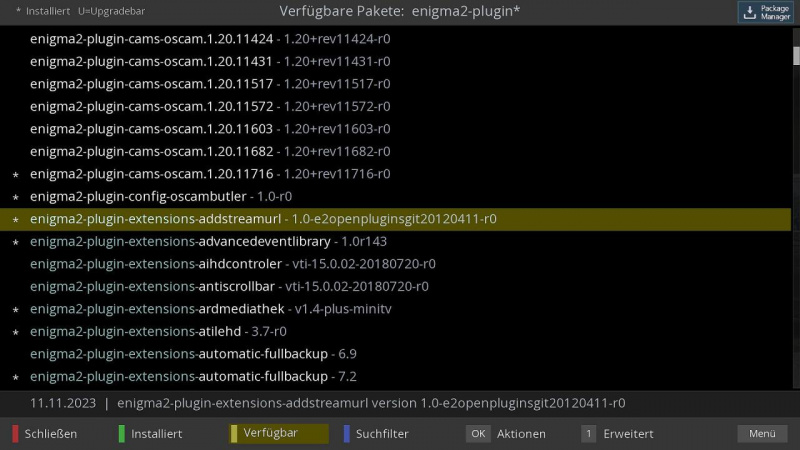
Task: Open Suchfilter search filter
Action: pos(382,434)
